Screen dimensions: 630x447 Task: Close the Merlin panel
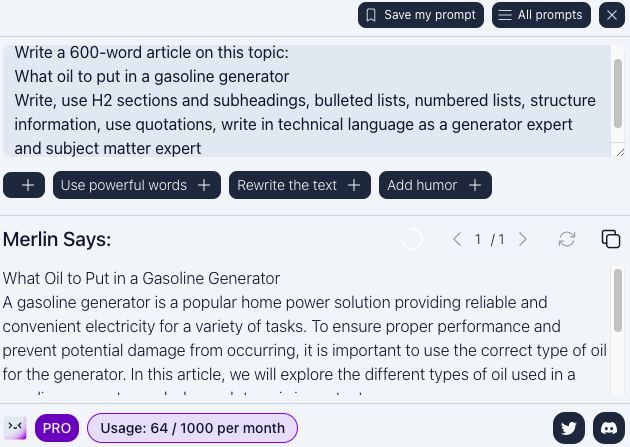tap(612, 15)
